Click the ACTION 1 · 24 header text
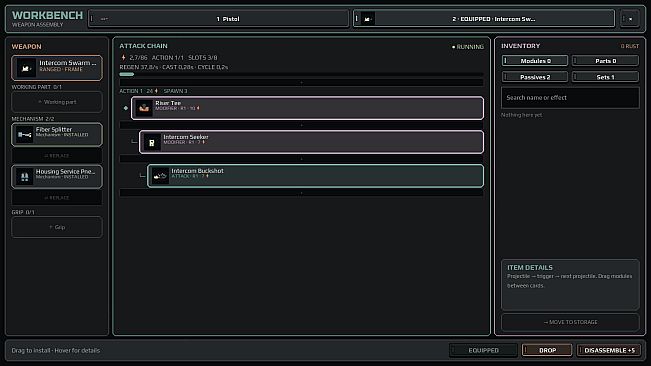 (139, 91)
